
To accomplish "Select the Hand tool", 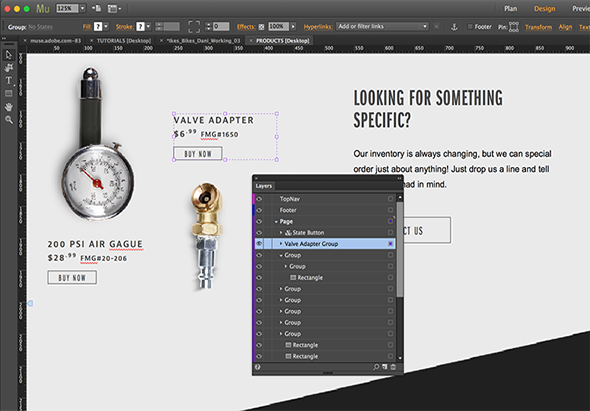I will (9, 107).
